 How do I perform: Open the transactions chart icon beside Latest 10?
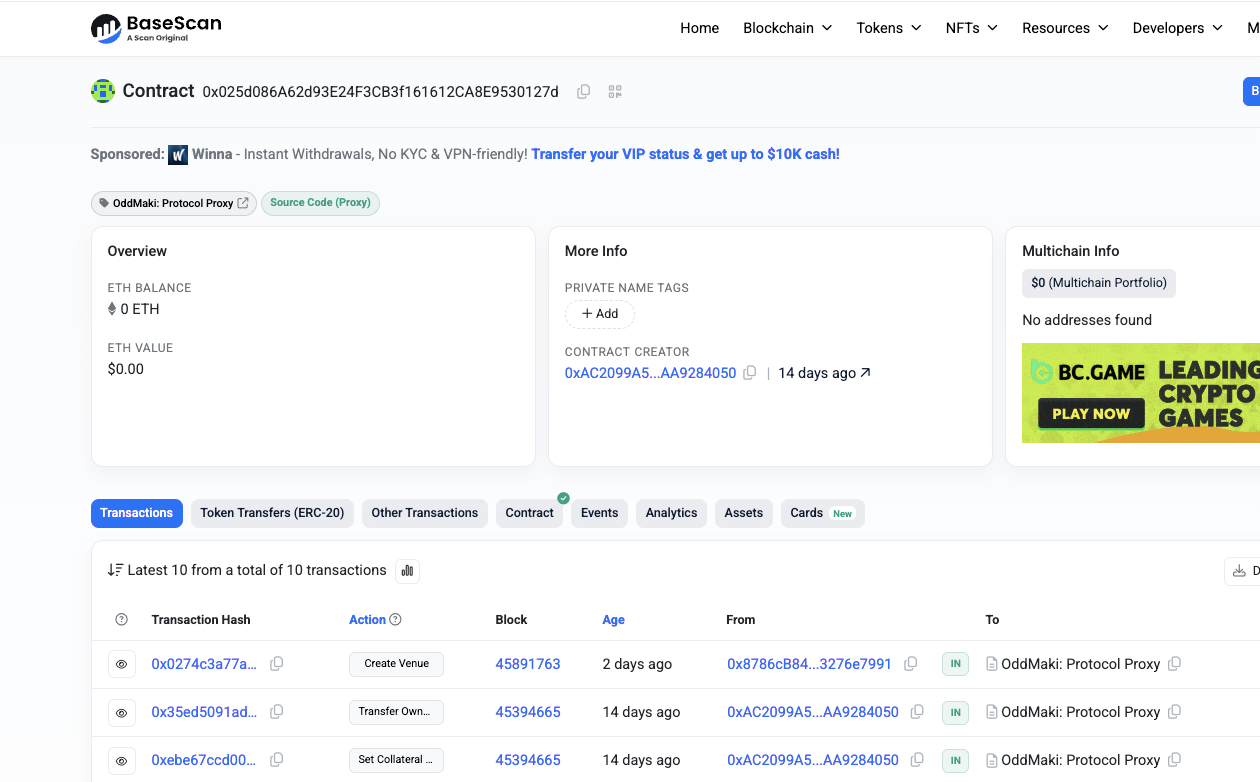pos(407,571)
